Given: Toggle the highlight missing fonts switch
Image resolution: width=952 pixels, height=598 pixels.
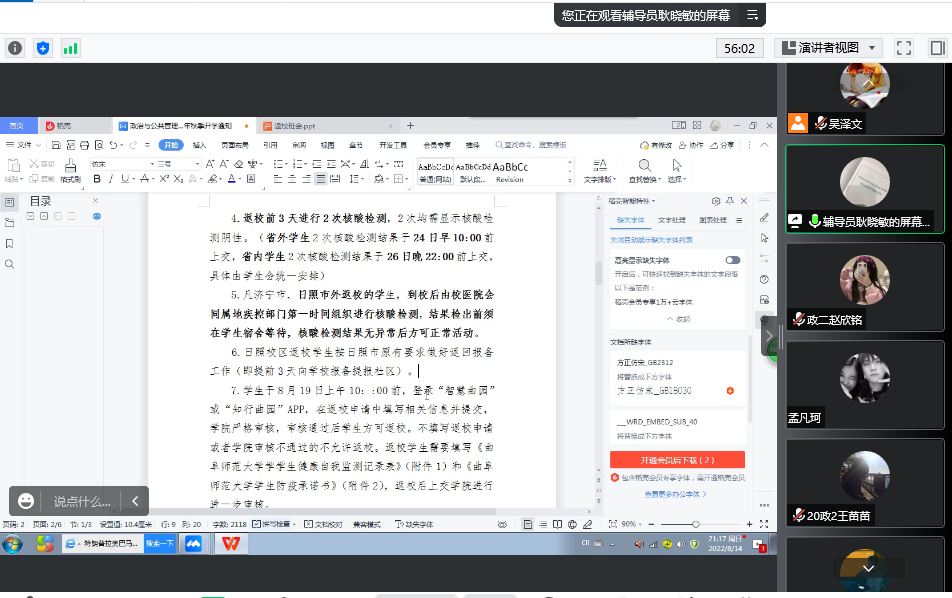Looking at the screenshot, I should coord(733,260).
